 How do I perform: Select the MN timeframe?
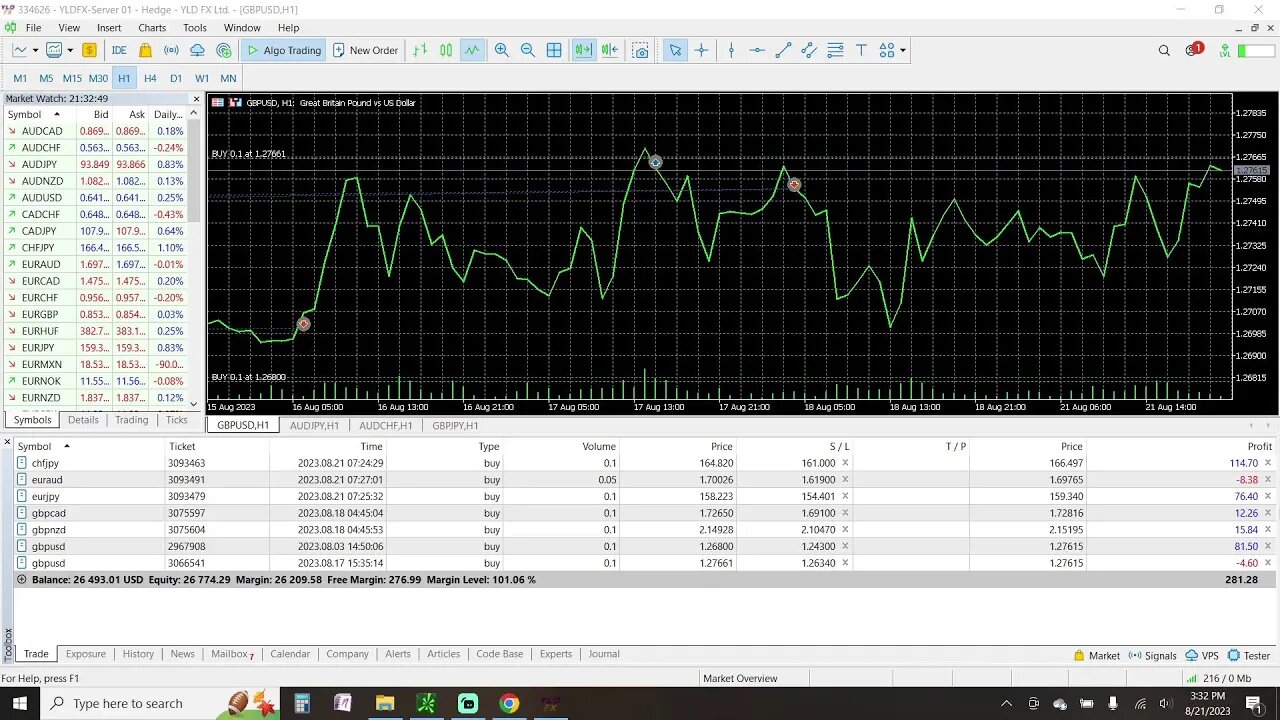228,78
